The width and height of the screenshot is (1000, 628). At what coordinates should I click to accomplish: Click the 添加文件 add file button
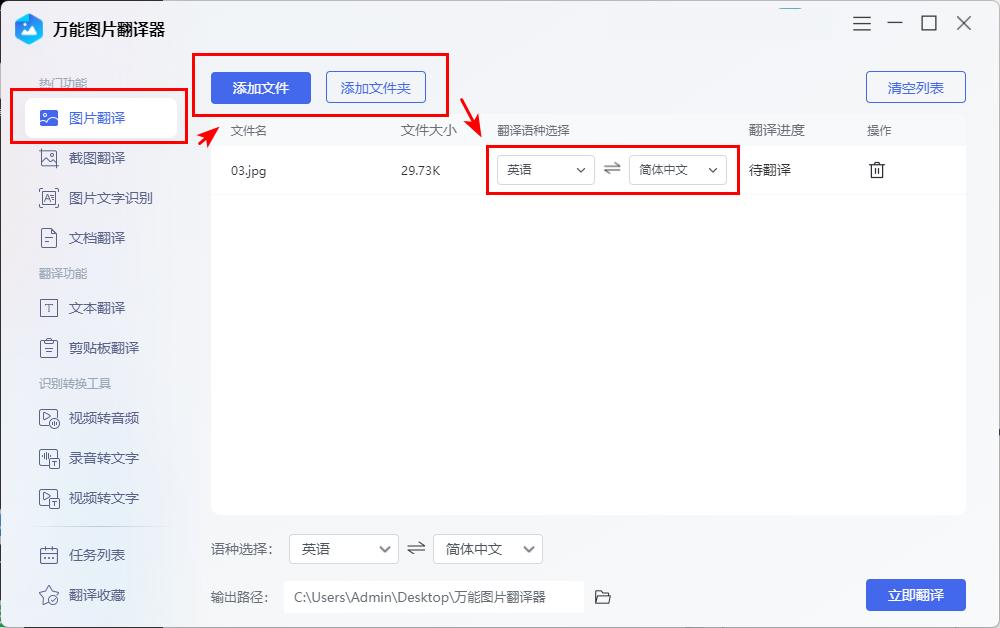tap(260, 88)
